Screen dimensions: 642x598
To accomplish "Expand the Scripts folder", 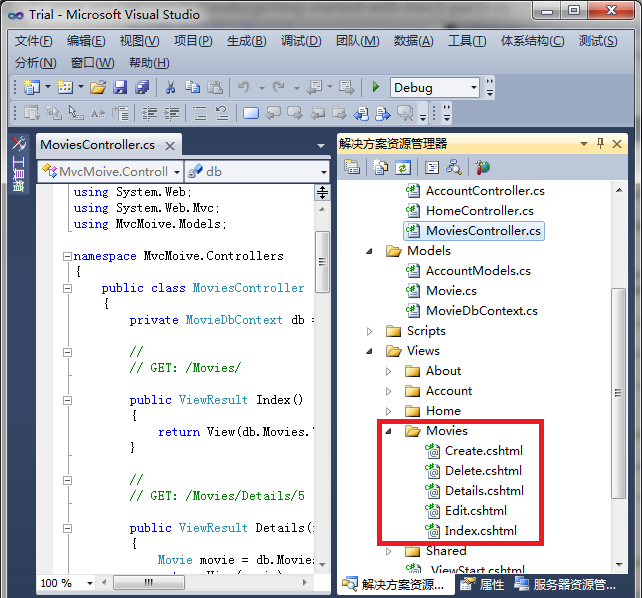I will tap(369, 331).
